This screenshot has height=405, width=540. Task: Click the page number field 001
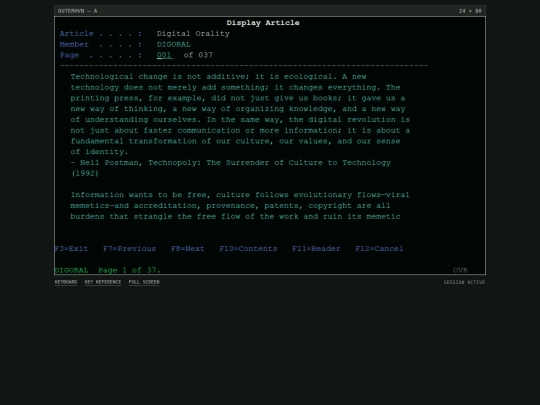165,55
